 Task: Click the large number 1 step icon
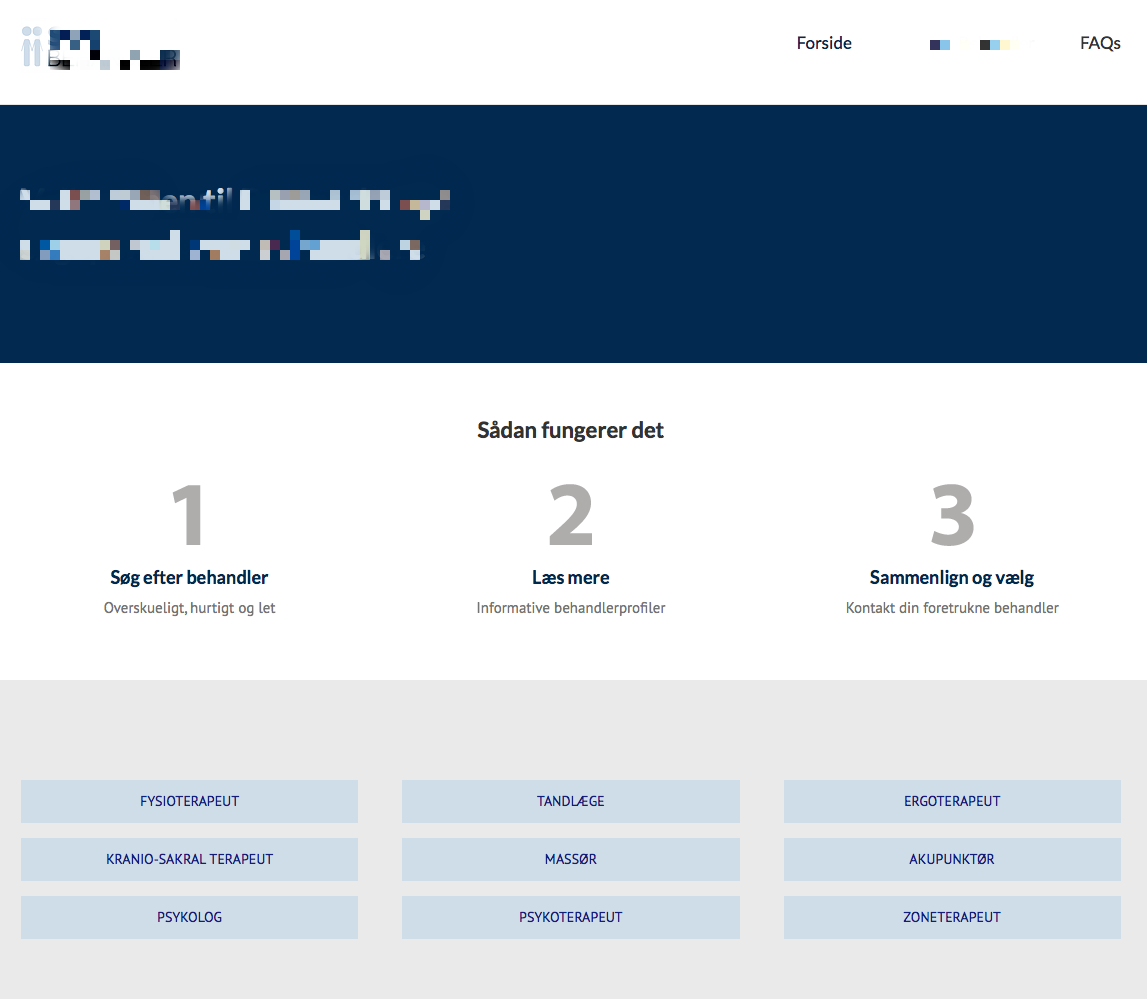[189, 515]
